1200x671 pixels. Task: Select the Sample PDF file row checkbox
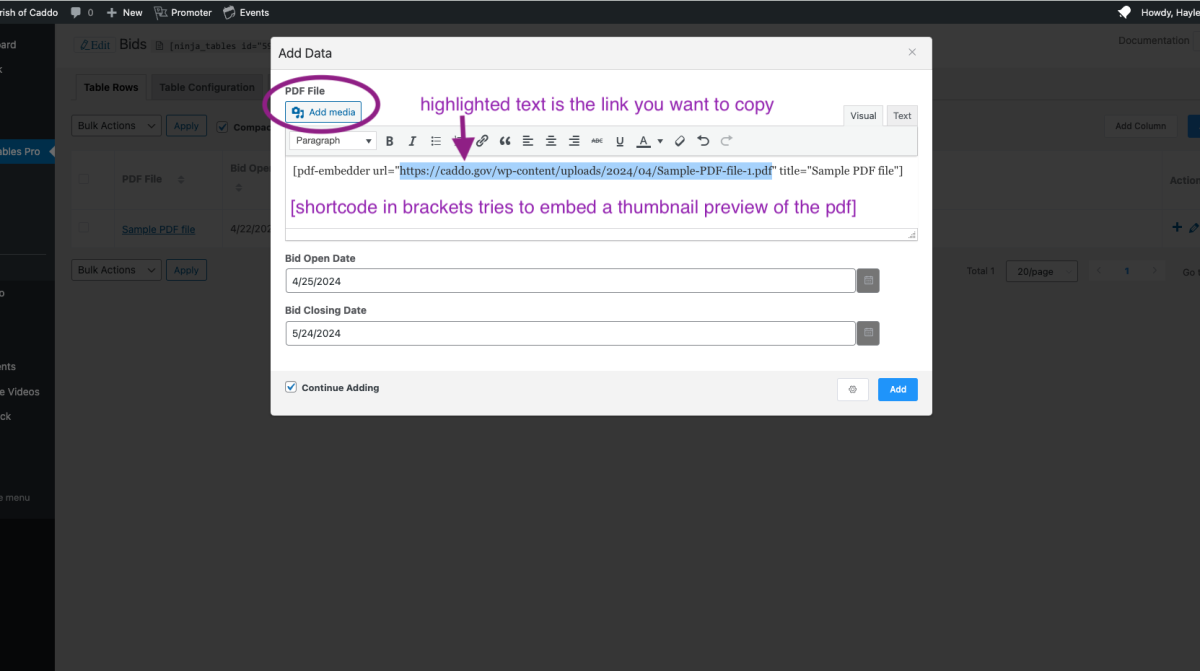[x=85, y=228]
